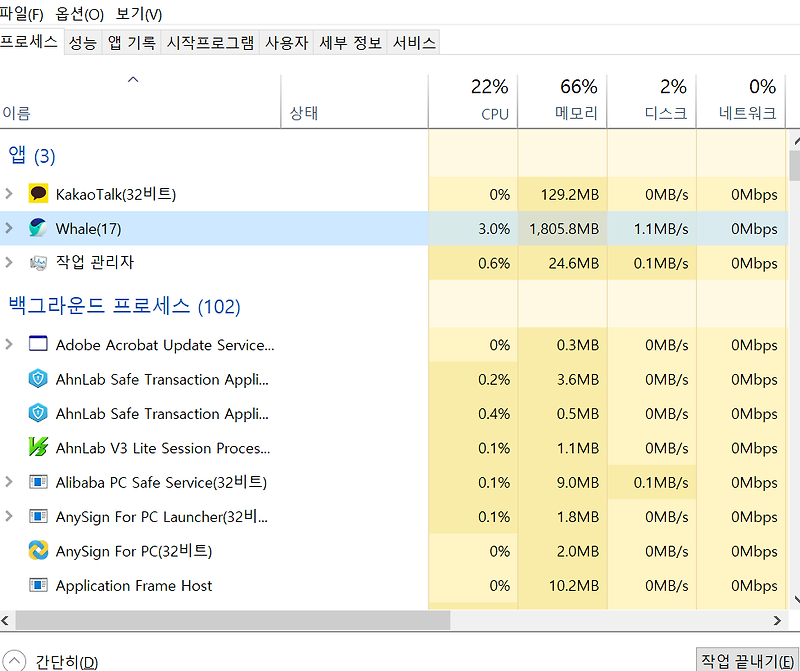Select the Whale(17) row name

(x=88, y=229)
